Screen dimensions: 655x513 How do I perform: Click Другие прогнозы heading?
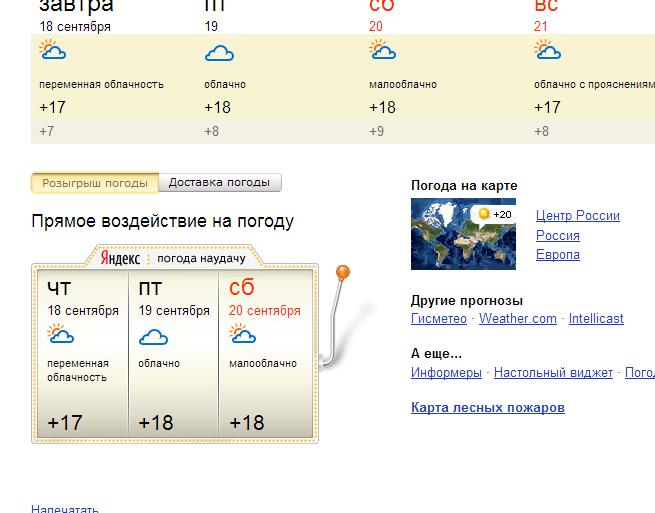467,300
